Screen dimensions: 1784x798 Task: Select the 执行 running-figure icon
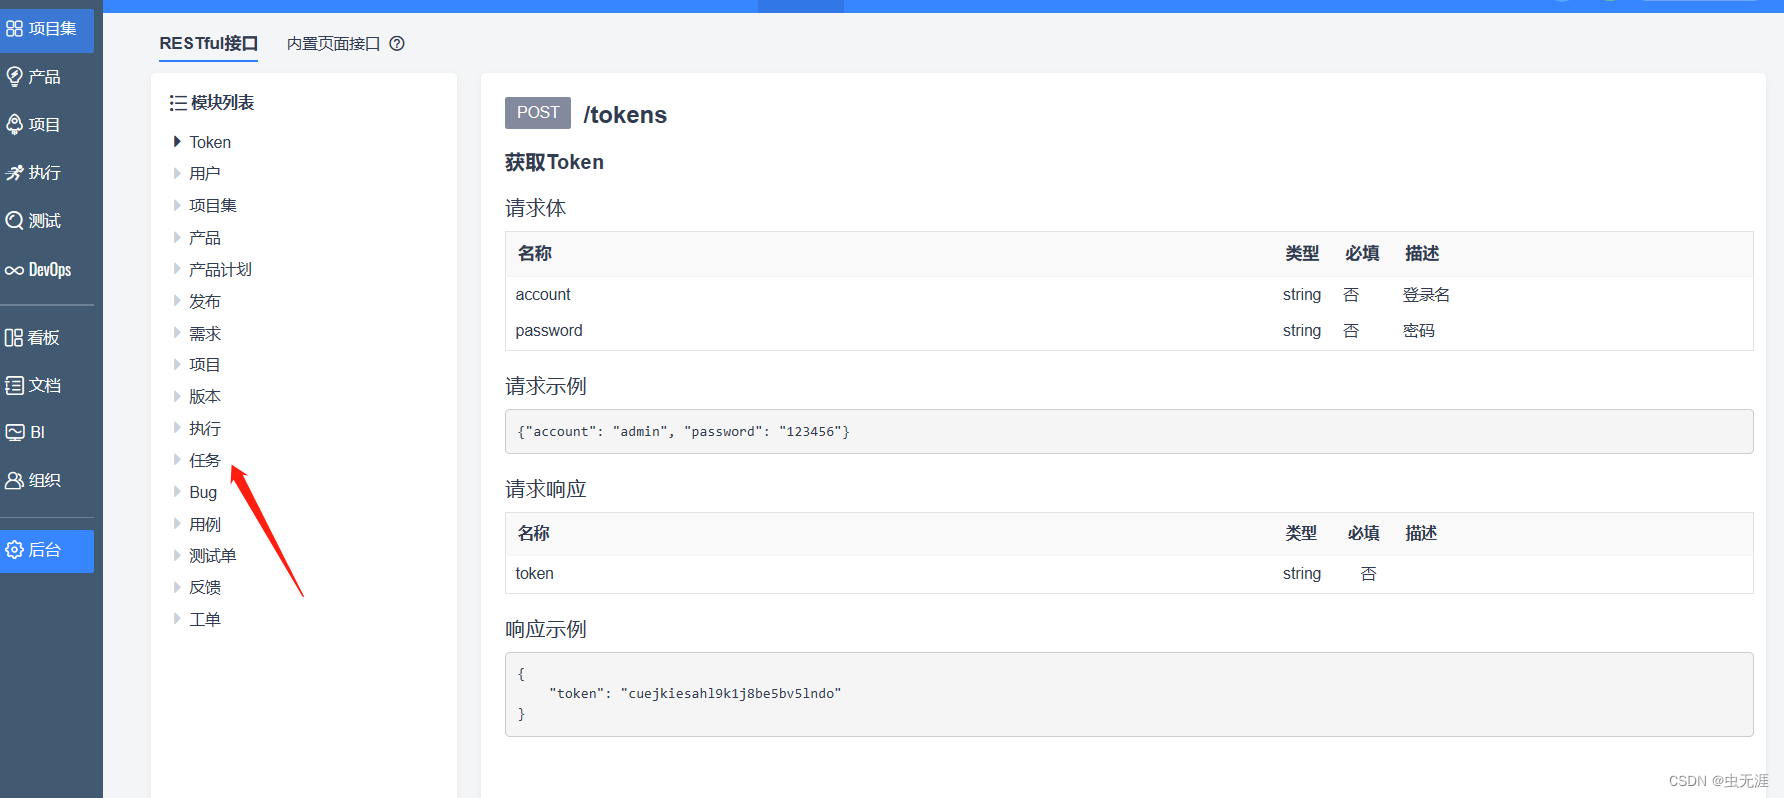click(14, 173)
